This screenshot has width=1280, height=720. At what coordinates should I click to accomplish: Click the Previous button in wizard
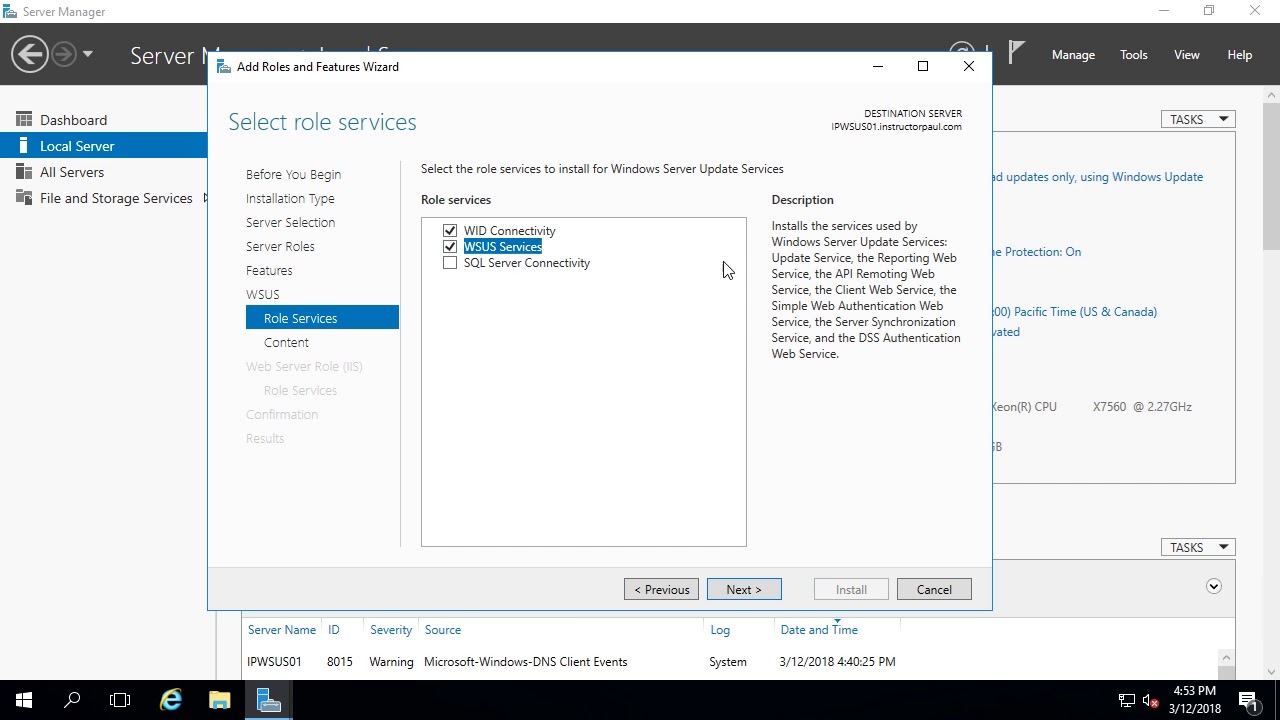[661, 590]
